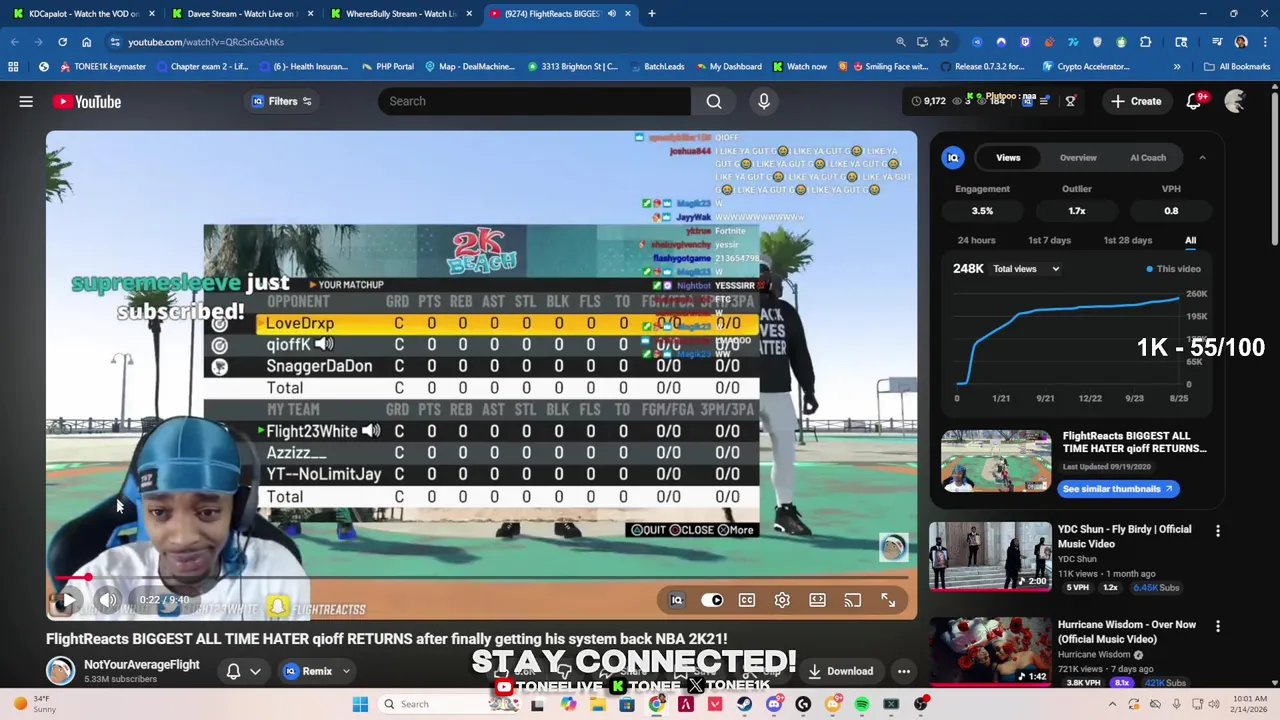Image resolution: width=1280 pixels, height=720 pixels.
Task: Open a new browser tab
Action: 651,14
